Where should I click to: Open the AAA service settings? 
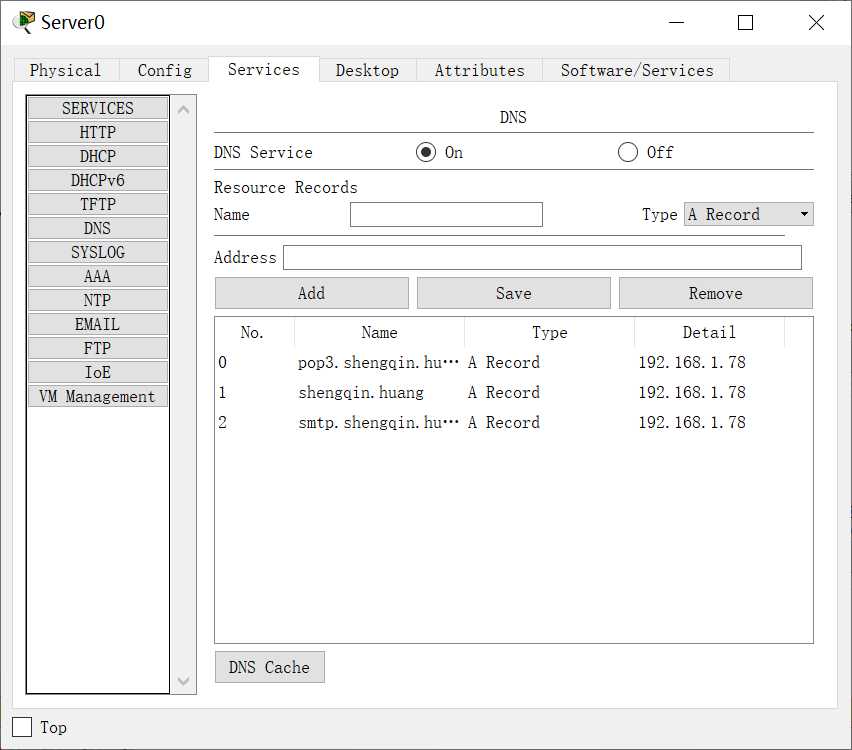coord(98,276)
